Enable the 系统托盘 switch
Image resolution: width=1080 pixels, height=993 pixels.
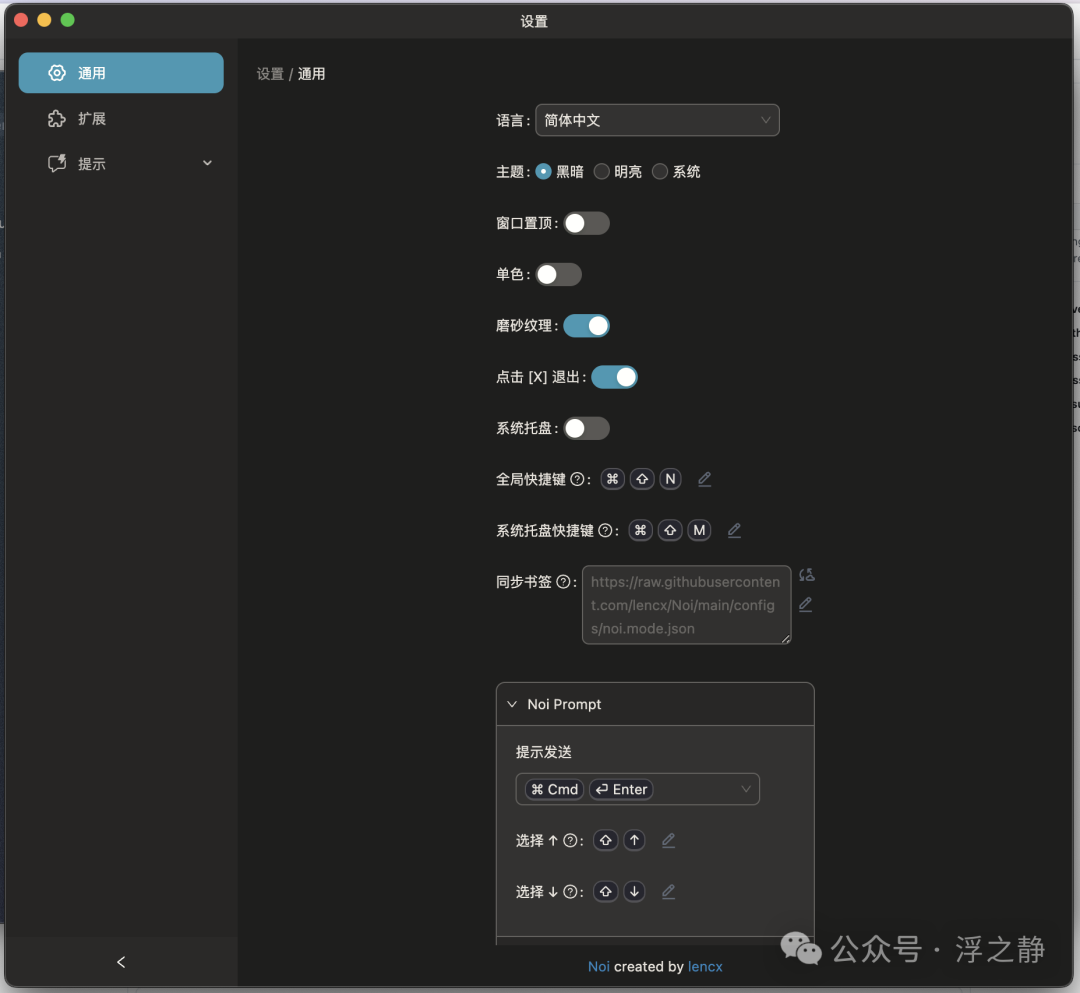pos(587,428)
